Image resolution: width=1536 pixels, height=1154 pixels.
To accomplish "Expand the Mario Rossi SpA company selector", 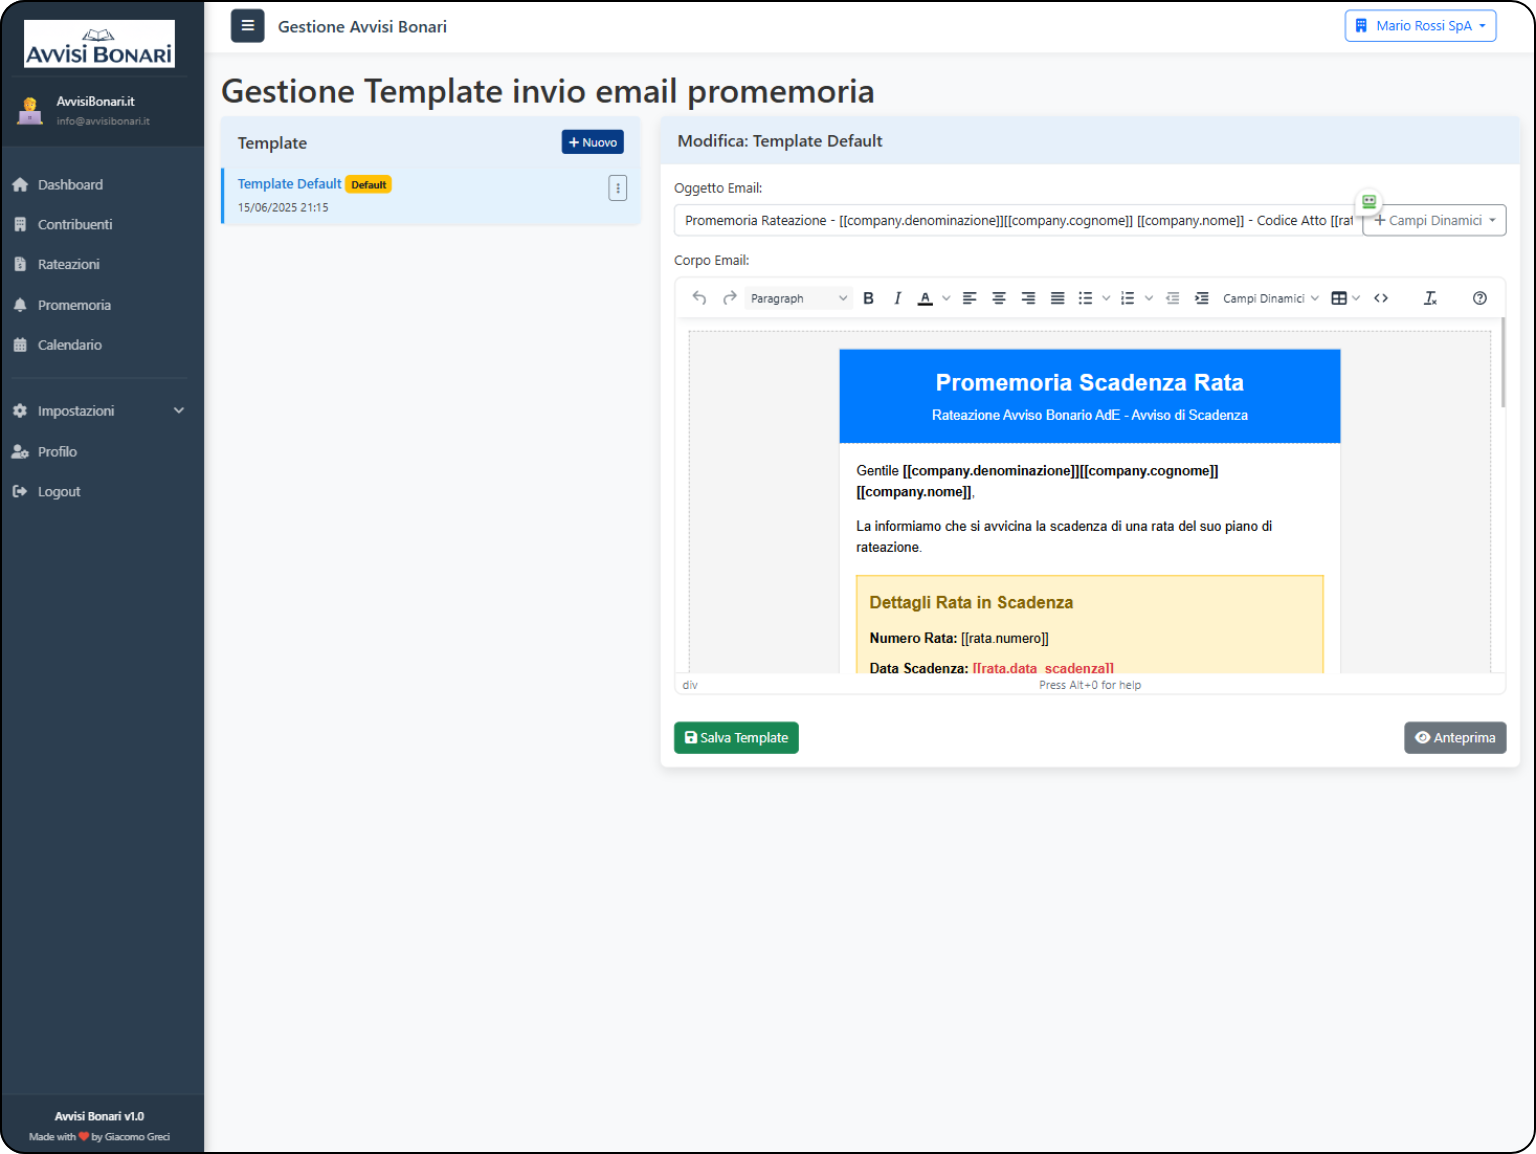I will pyautogui.click(x=1420, y=26).
